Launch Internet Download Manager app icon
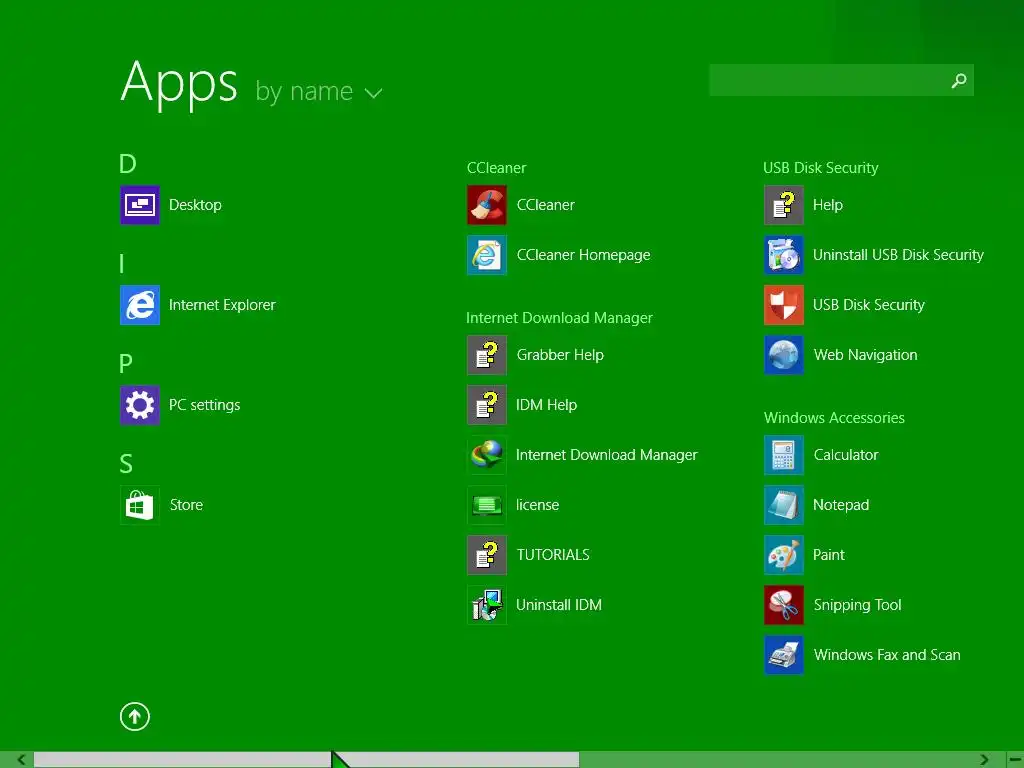 coord(487,455)
